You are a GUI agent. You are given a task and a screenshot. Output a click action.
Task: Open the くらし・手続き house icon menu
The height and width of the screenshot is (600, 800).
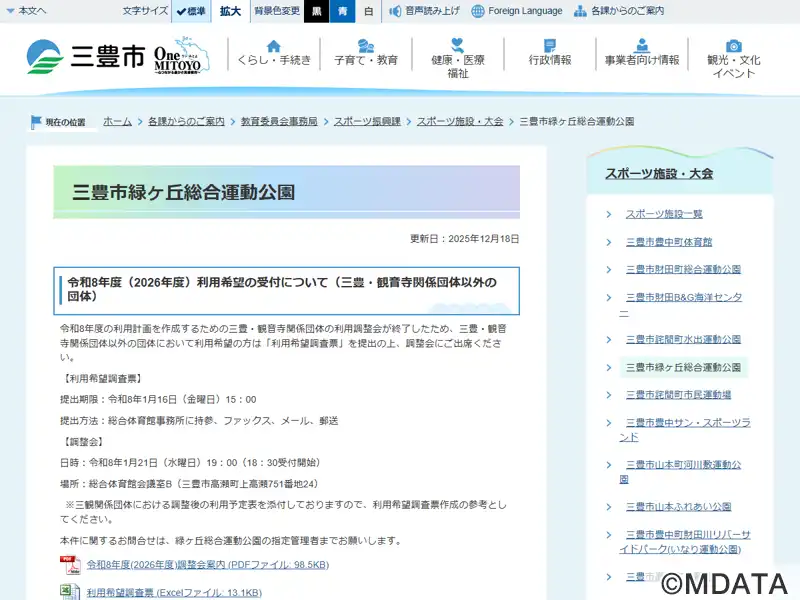274,46
